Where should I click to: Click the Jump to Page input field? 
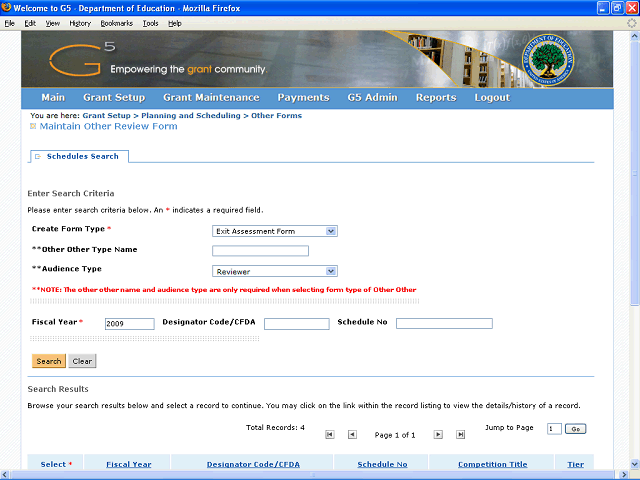click(x=554, y=429)
